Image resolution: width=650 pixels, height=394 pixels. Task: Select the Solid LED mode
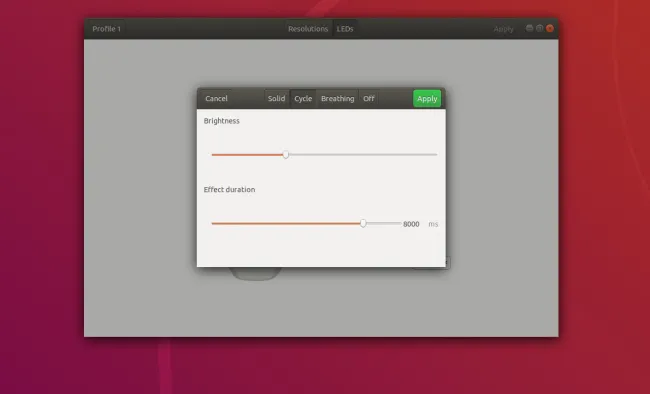[x=276, y=99]
